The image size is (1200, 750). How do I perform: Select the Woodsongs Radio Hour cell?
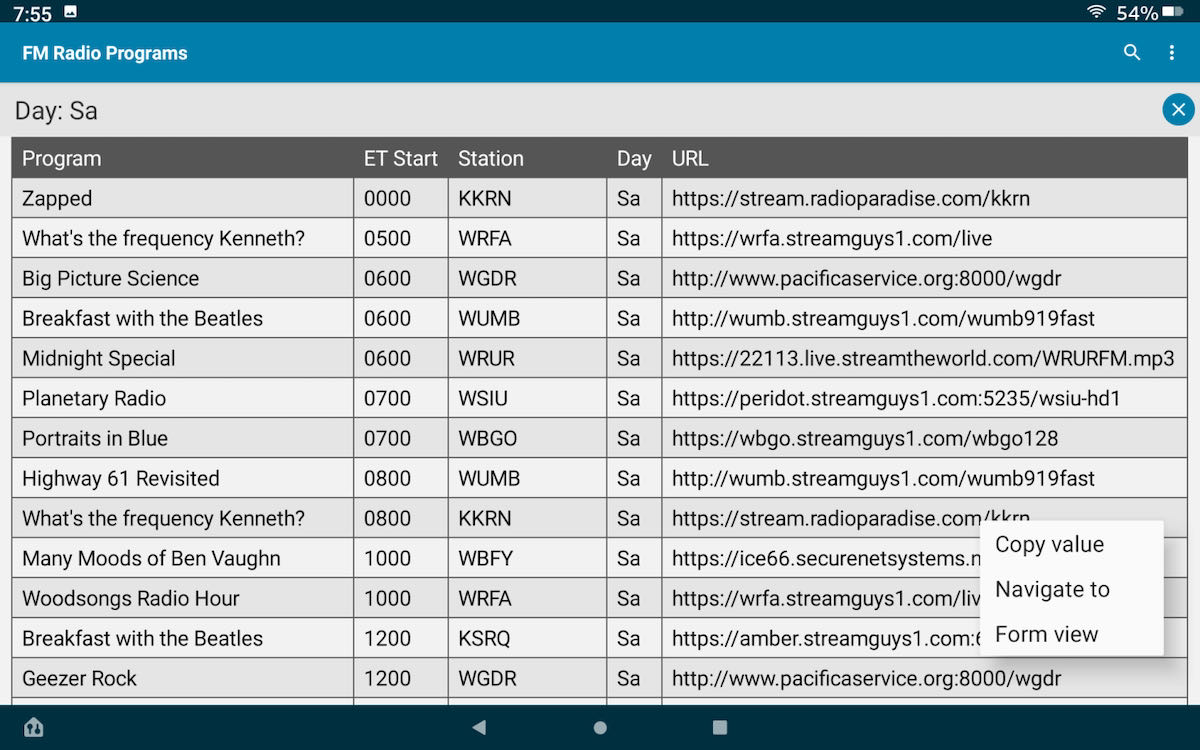click(183, 598)
